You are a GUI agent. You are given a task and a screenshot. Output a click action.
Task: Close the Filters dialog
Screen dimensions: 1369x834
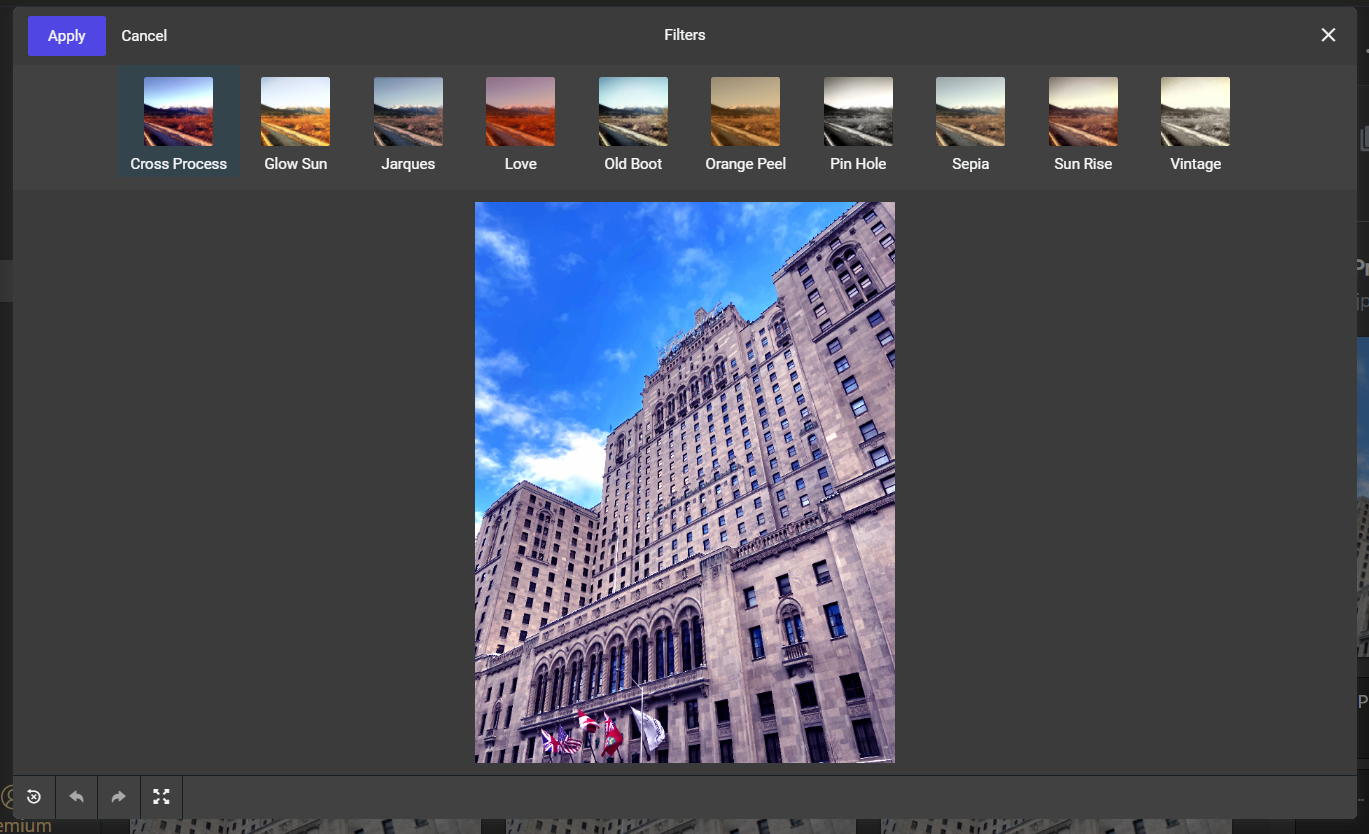tap(1328, 35)
